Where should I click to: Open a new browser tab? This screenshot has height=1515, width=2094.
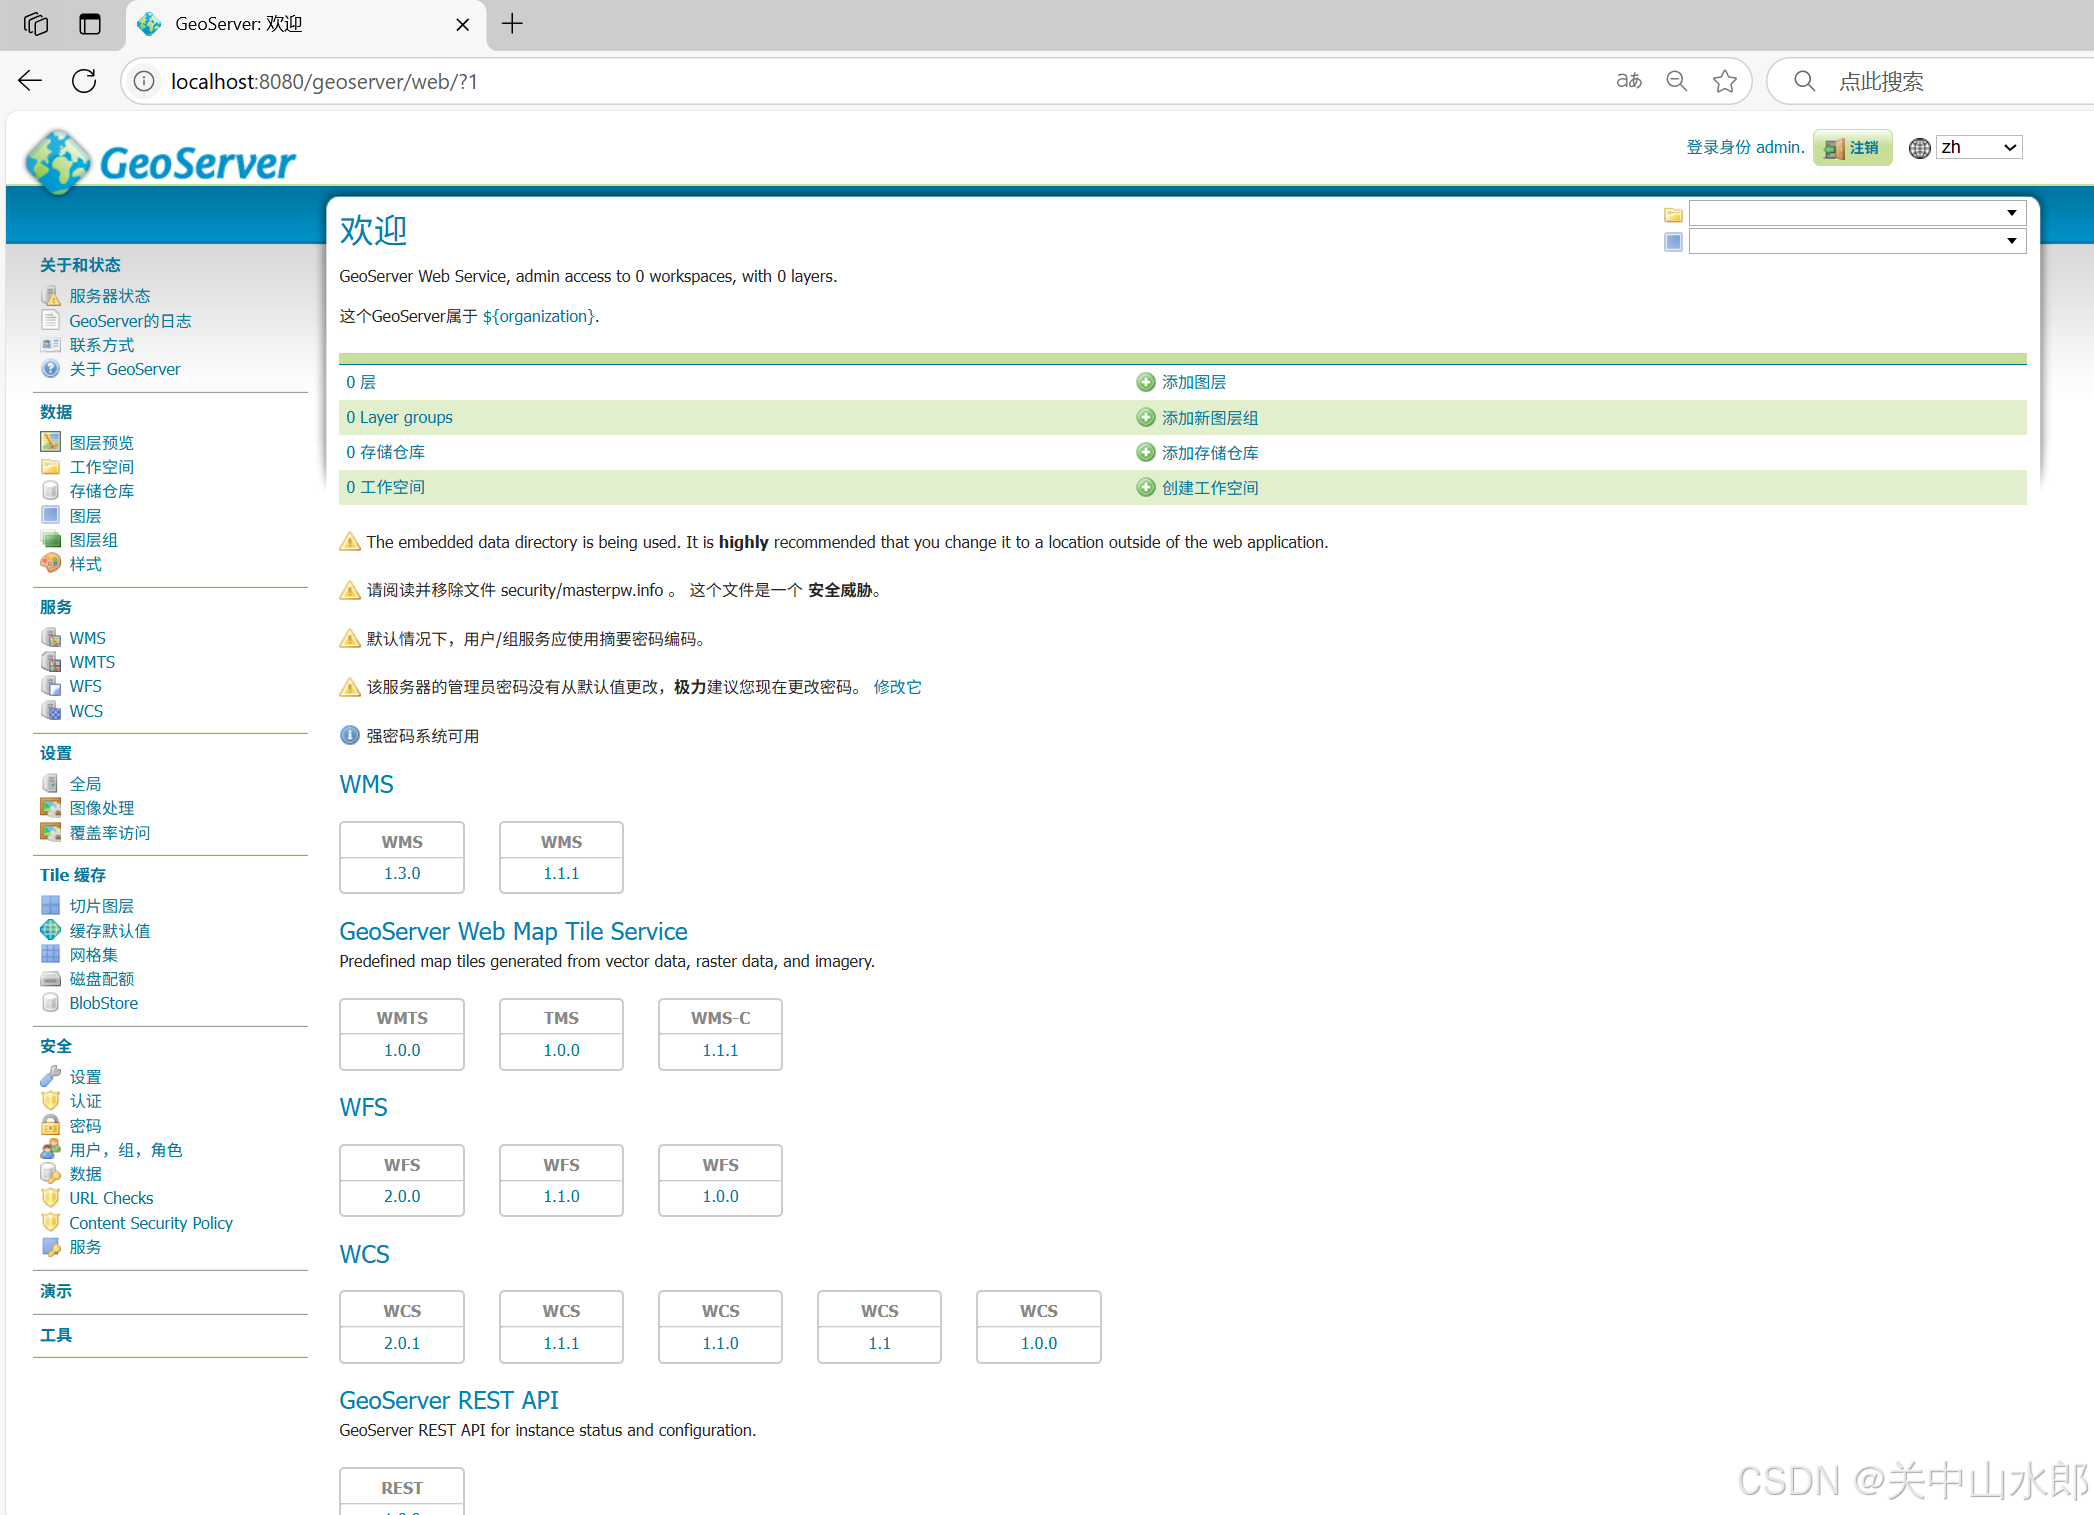coord(512,24)
